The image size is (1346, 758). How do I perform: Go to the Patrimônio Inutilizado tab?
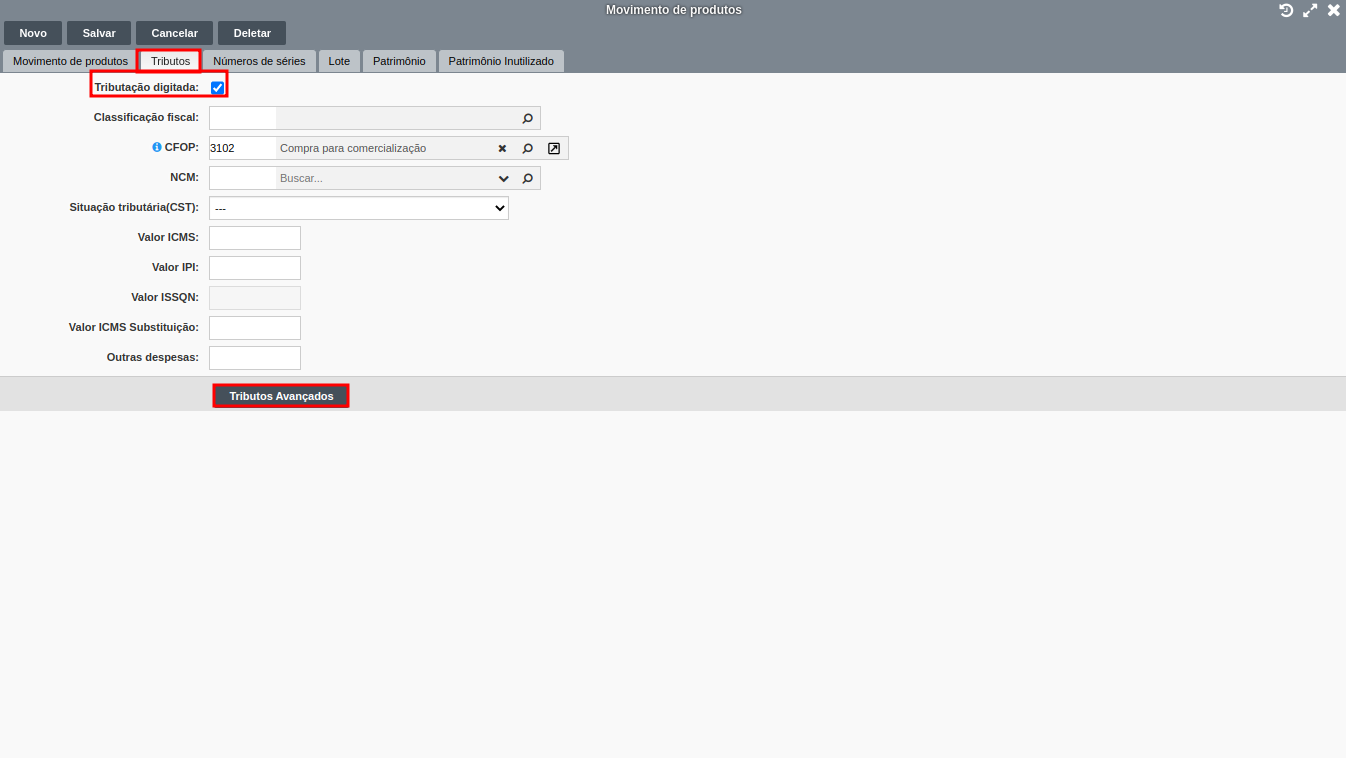(x=500, y=61)
